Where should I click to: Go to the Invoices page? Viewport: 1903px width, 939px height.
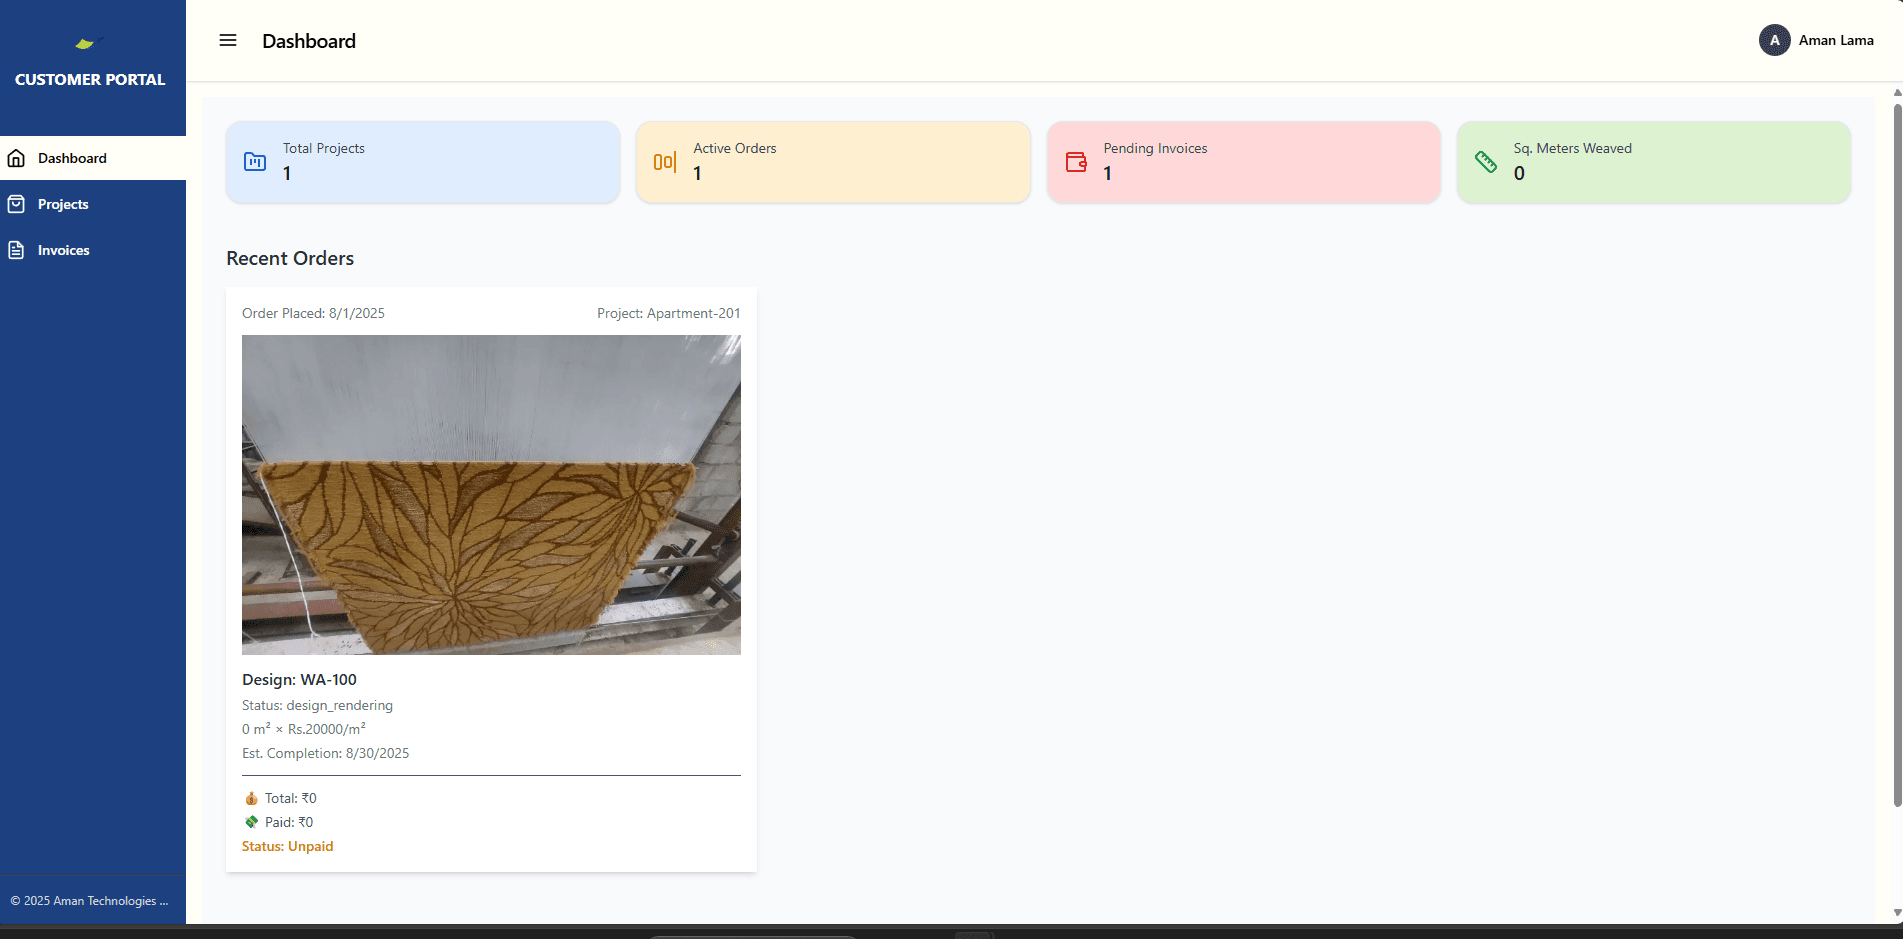(x=64, y=250)
